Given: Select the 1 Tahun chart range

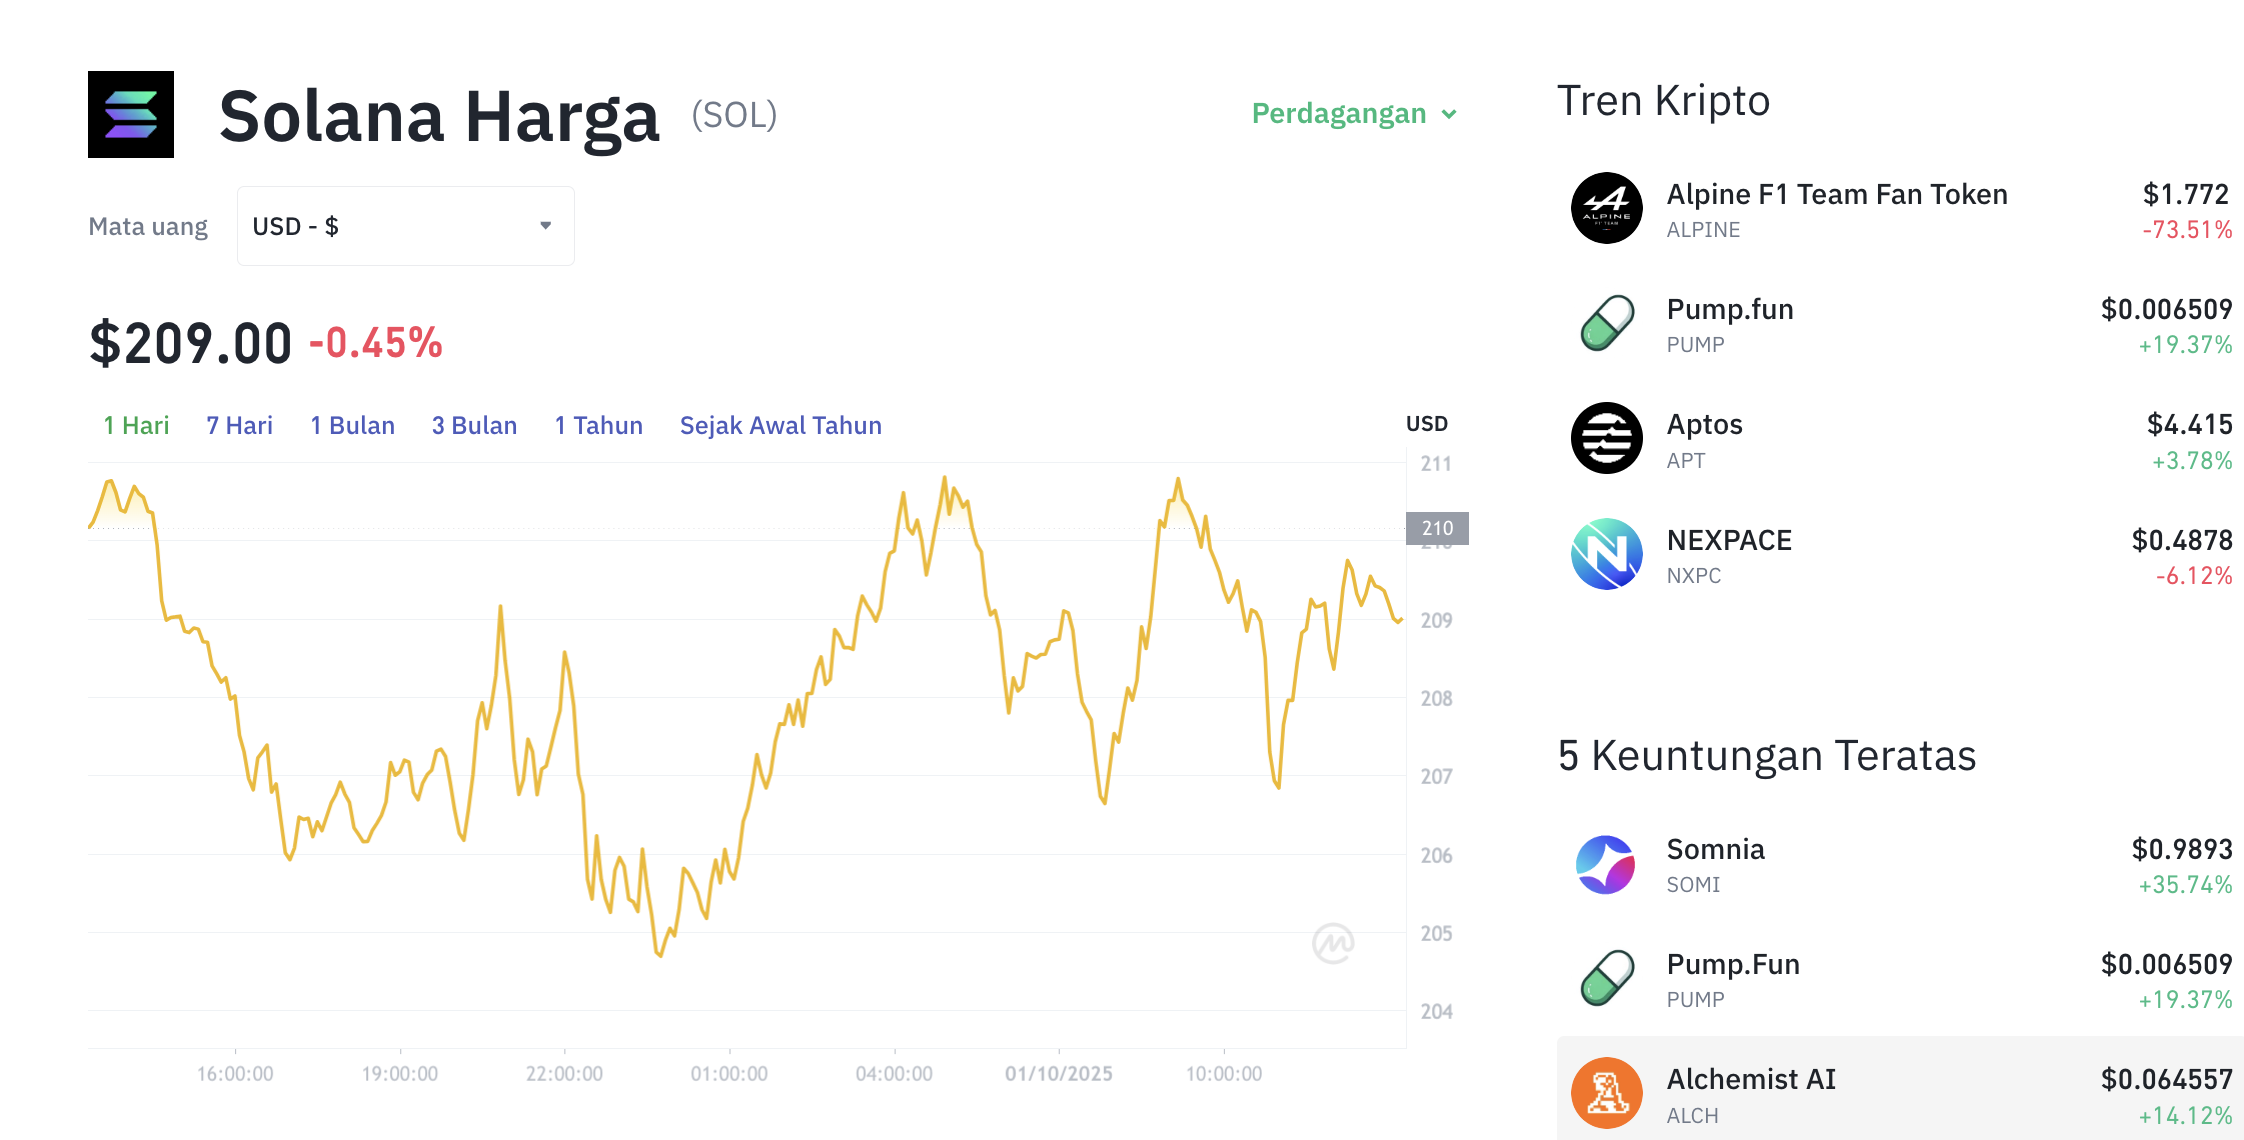Looking at the screenshot, I should click(x=598, y=426).
